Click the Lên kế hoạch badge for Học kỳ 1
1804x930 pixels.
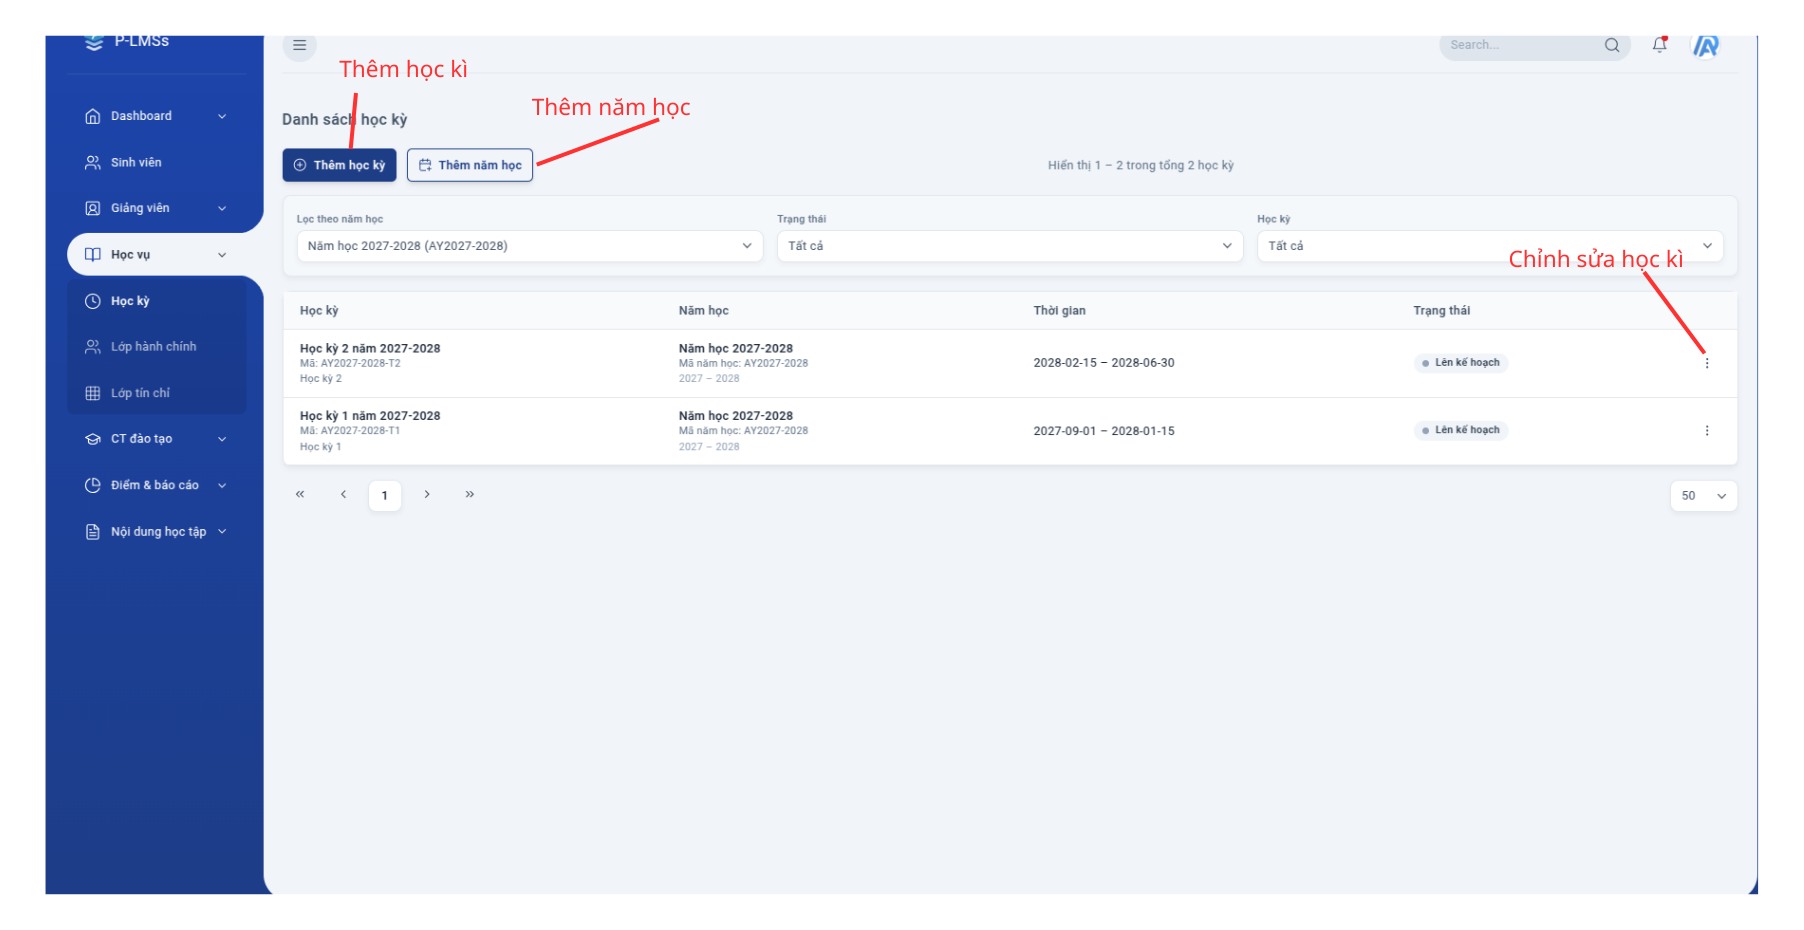point(1461,430)
